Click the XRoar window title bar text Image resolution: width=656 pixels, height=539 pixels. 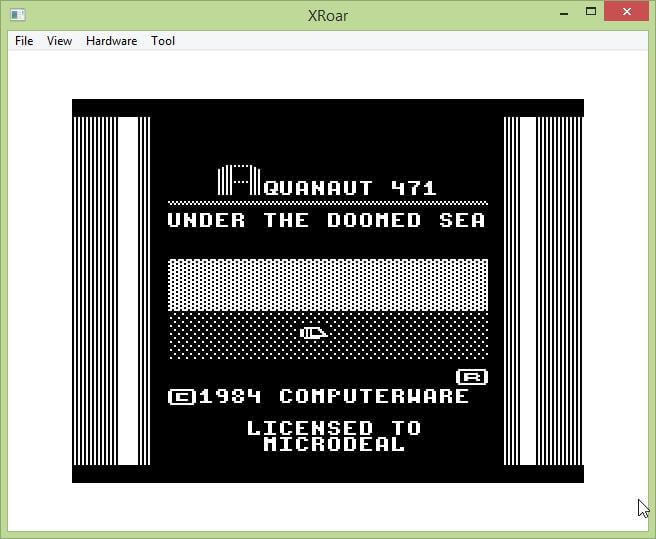click(x=328, y=15)
